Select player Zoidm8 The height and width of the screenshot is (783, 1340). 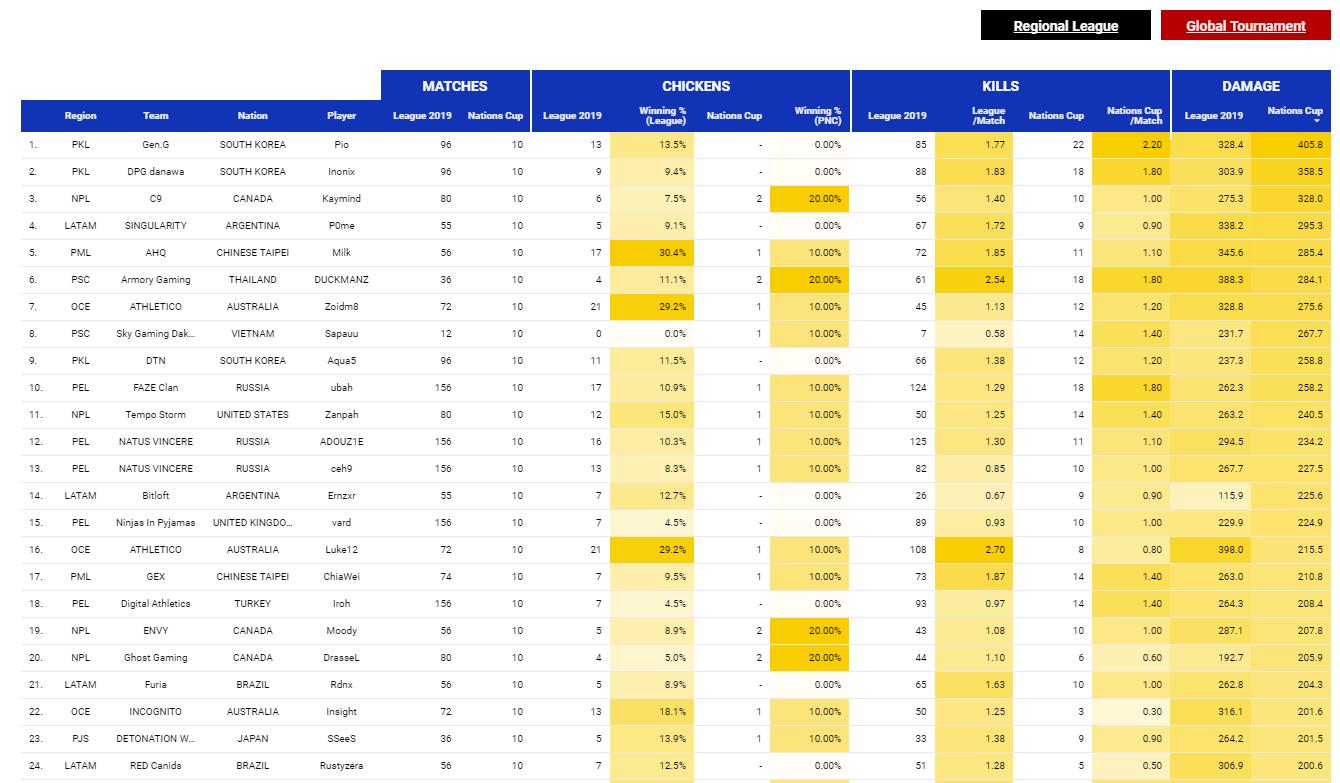point(341,307)
